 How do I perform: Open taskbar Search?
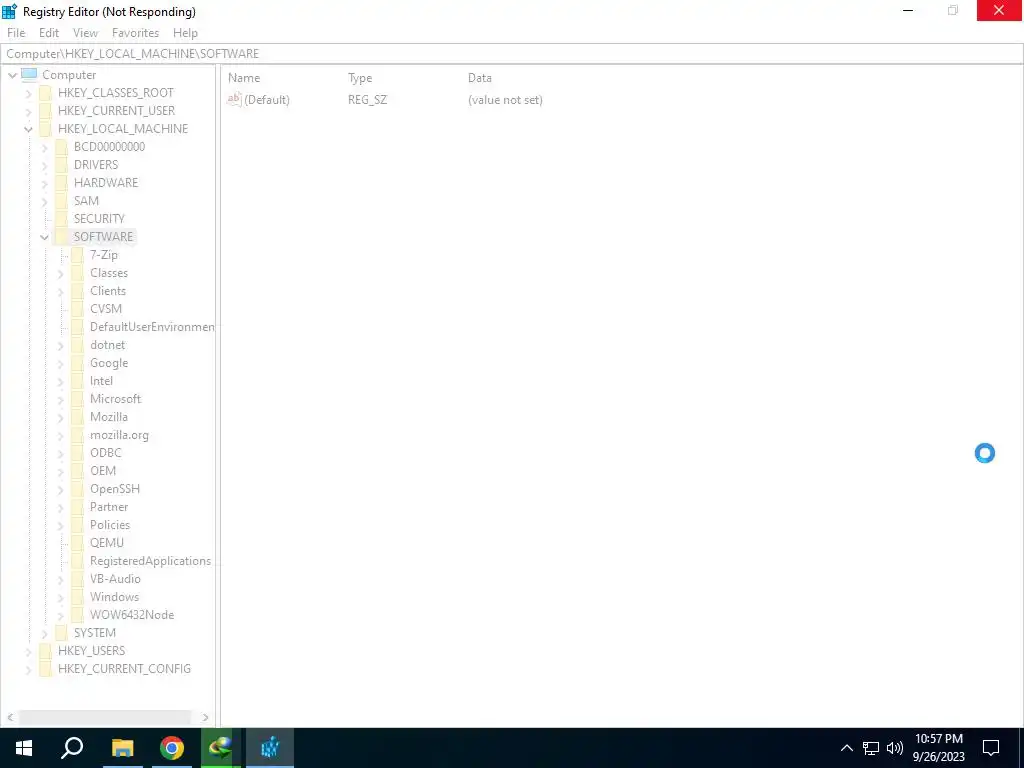click(72, 748)
